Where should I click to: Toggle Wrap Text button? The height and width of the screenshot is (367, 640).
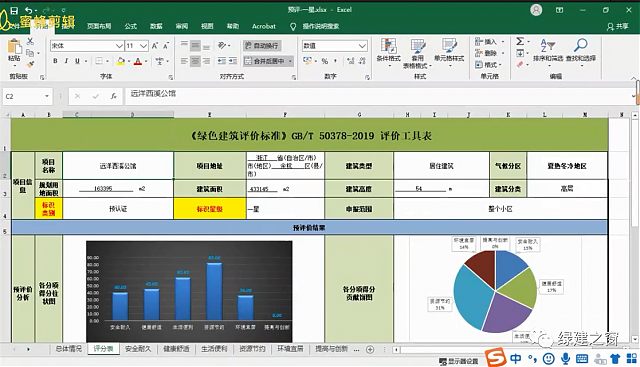click(x=262, y=46)
